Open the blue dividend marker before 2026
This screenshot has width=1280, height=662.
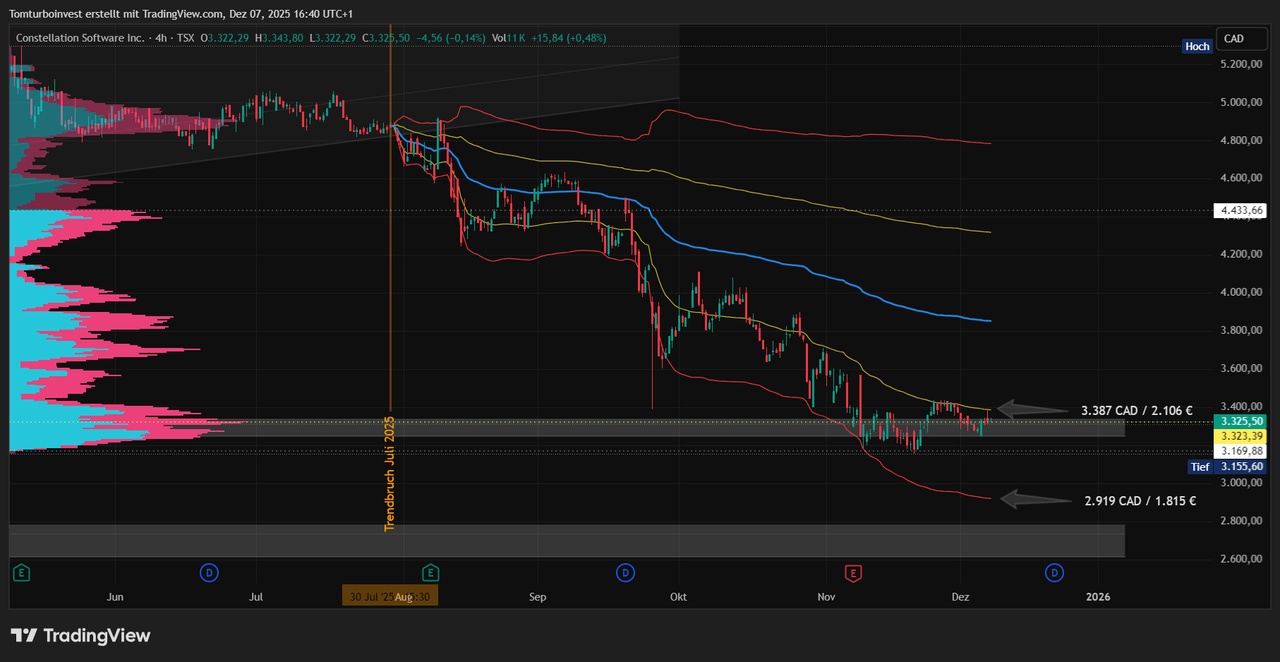pos(1054,573)
